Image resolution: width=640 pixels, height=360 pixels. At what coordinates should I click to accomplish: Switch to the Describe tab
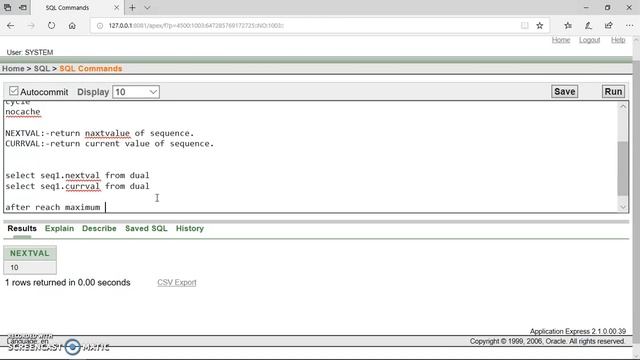pyautogui.click(x=99, y=229)
